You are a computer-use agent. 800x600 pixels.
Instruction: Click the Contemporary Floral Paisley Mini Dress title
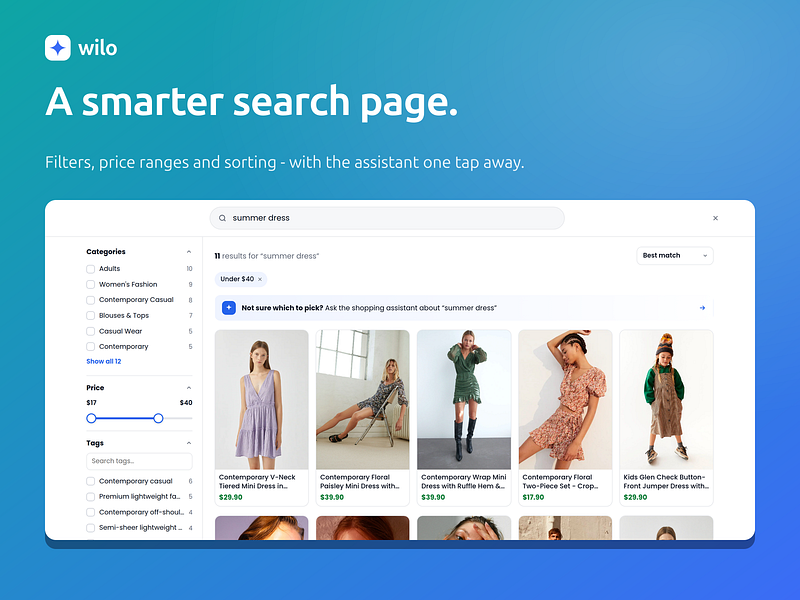pos(360,482)
